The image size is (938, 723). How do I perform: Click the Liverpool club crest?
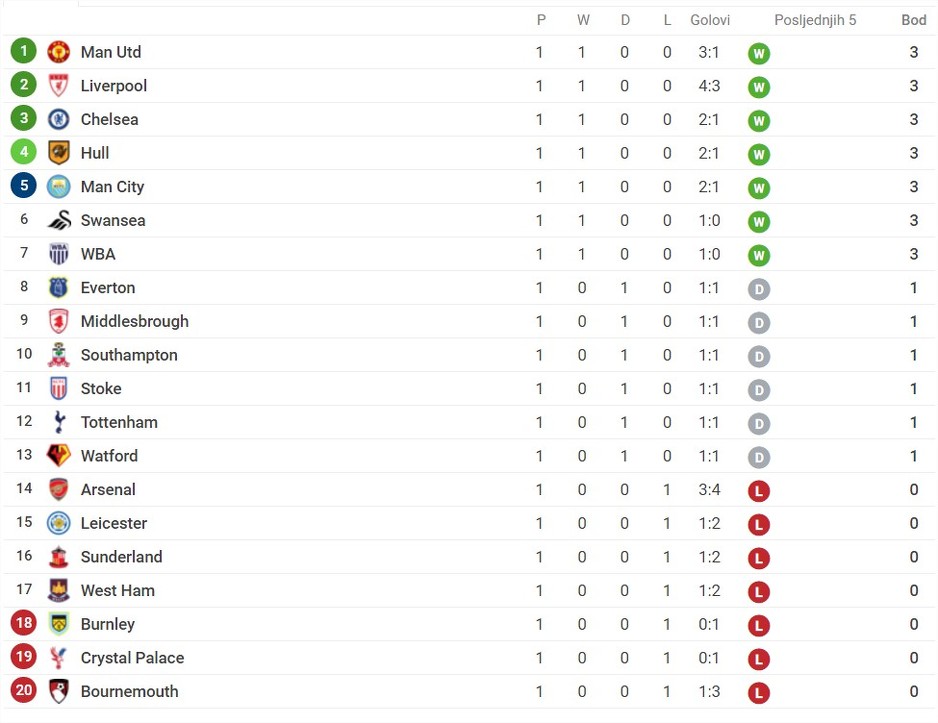[x=59, y=86]
